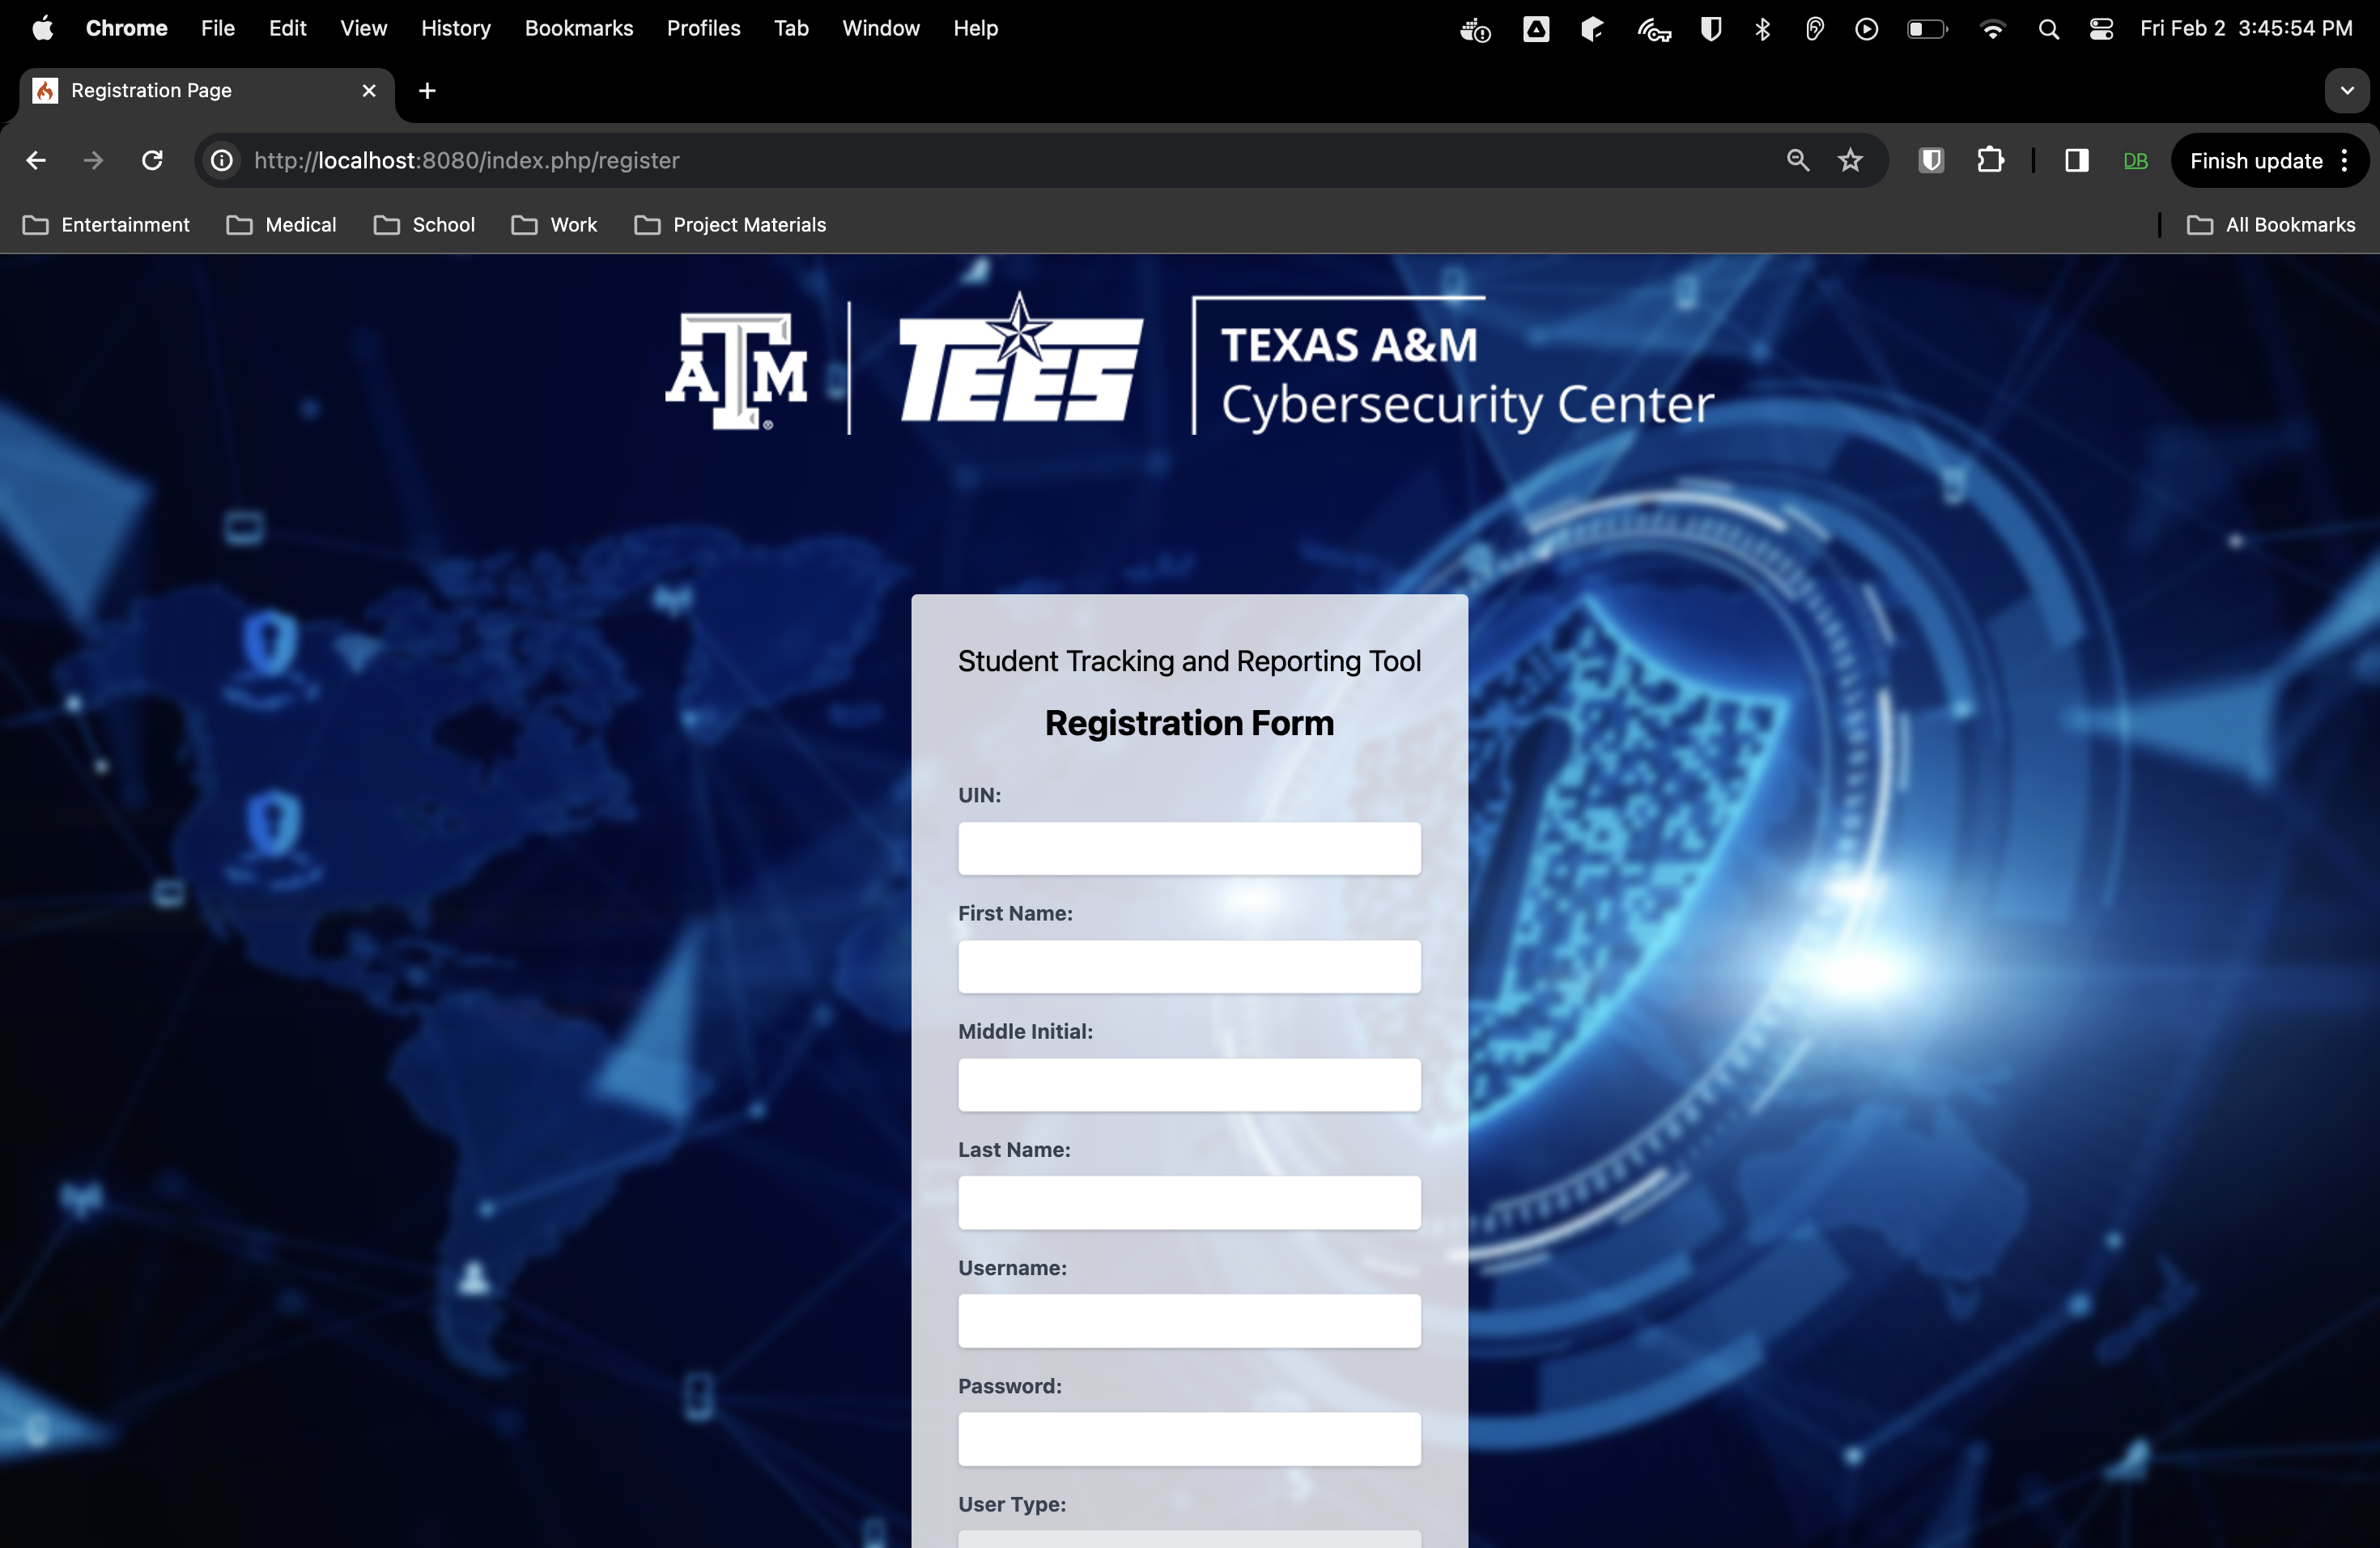Viewport: 2380px width, 1548px height.
Task: Open macOS Control Center toggle icon
Action: (2101, 29)
